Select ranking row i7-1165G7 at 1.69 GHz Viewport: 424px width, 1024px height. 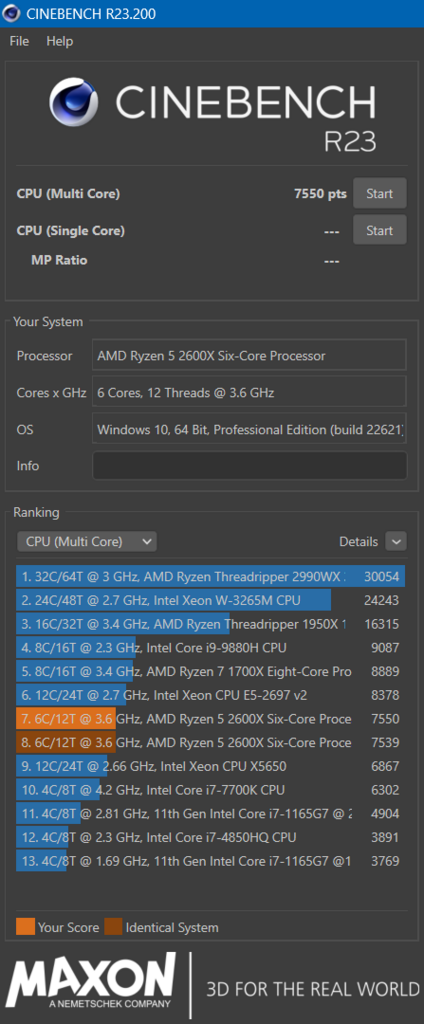(x=210, y=861)
